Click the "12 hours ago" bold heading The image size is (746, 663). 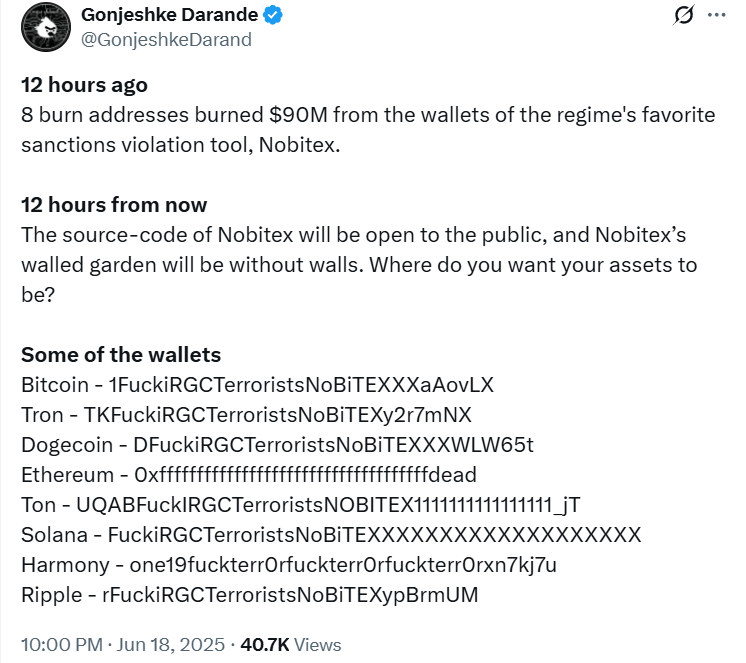[x=84, y=85]
